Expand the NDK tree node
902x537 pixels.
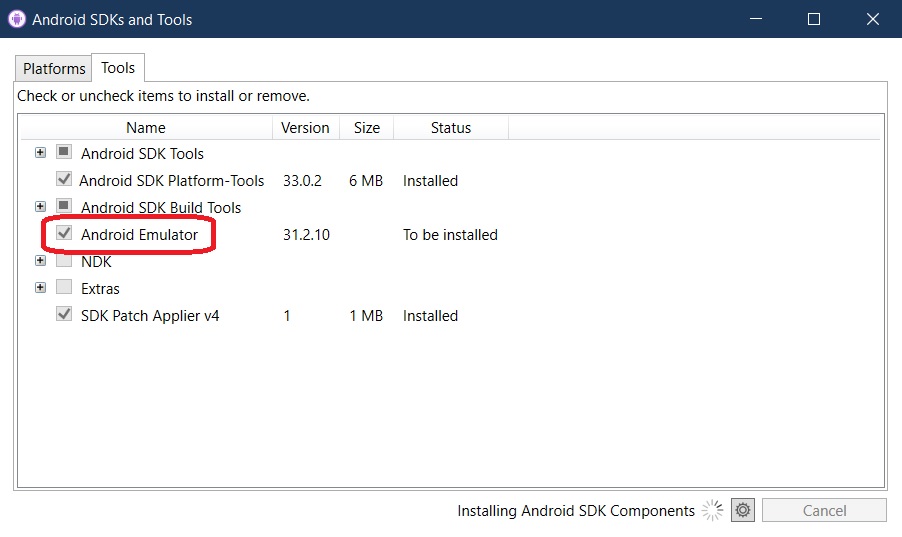pyautogui.click(x=40, y=260)
